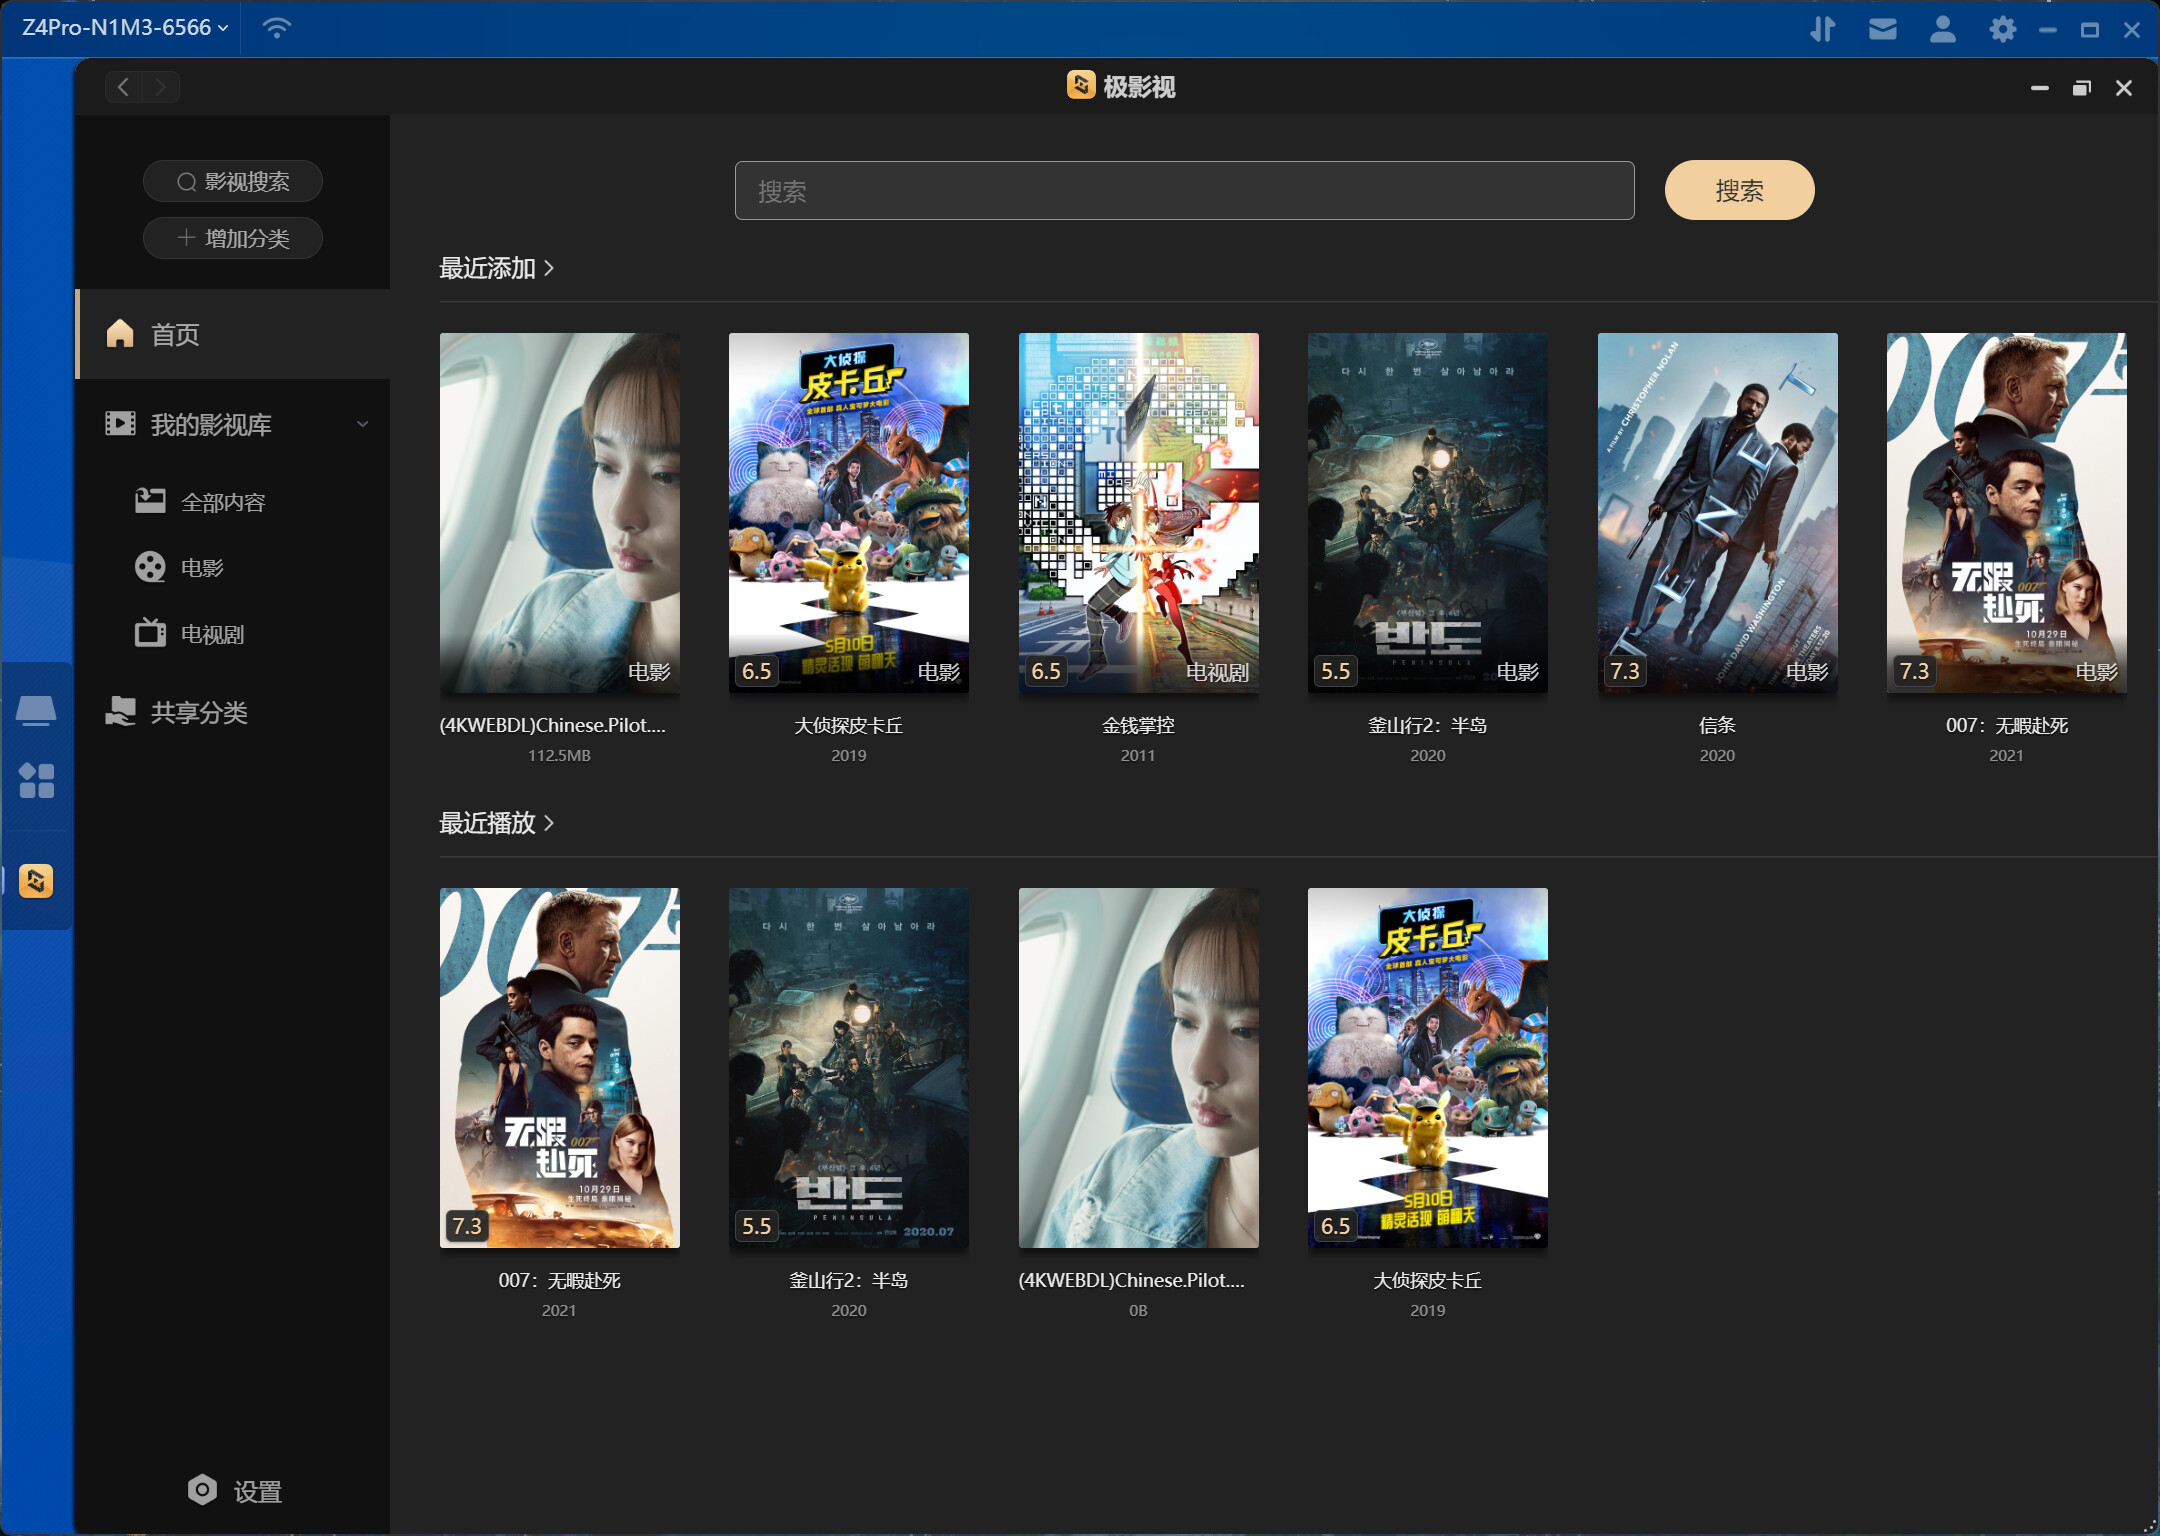Screen dimensions: 2160x1536
Task: Click the transfer arrows icon in title bar
Action: pyautogui.click(x=1822, y=29)
